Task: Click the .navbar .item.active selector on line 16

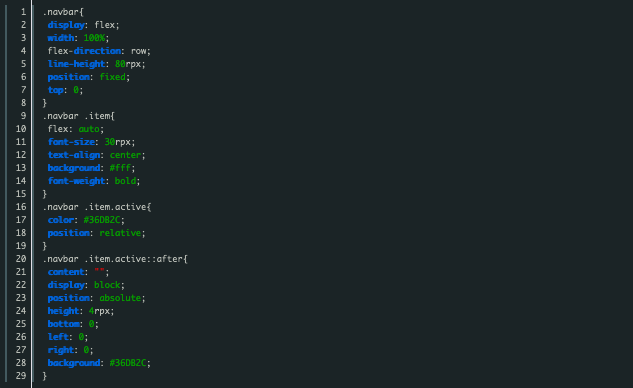Action: point(95,207)
